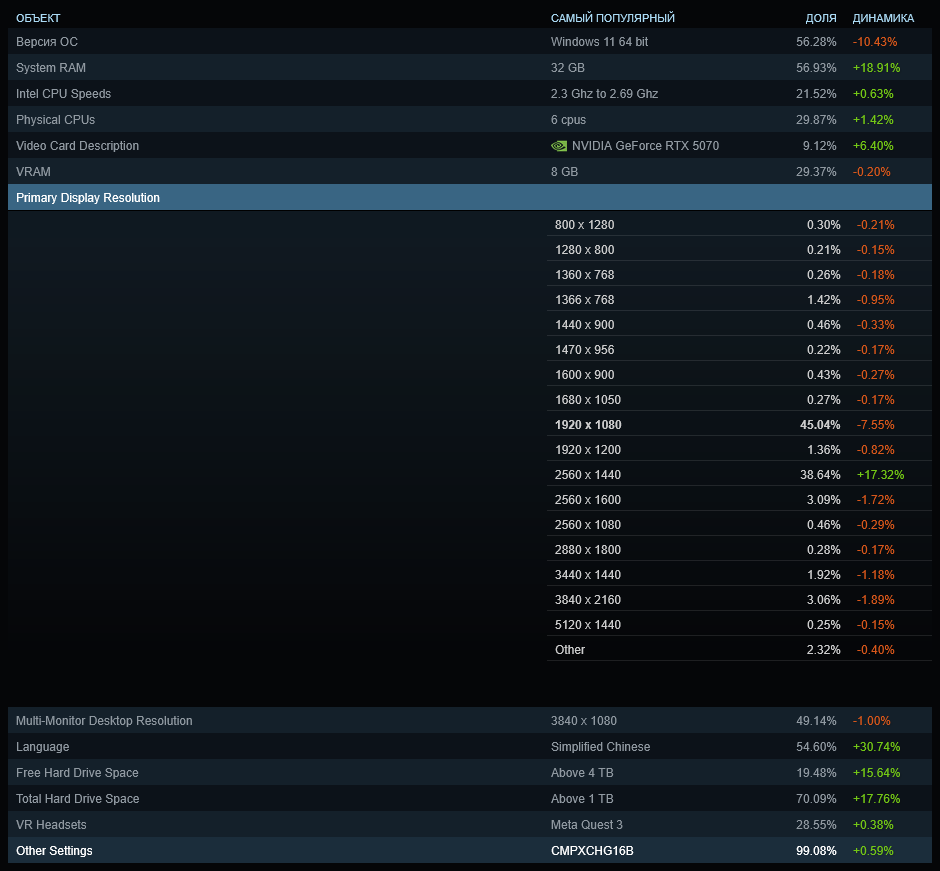Screen dimensions: 940x871
Task: Expand the Total Hard Drive Space row
Action: [470, 798]
